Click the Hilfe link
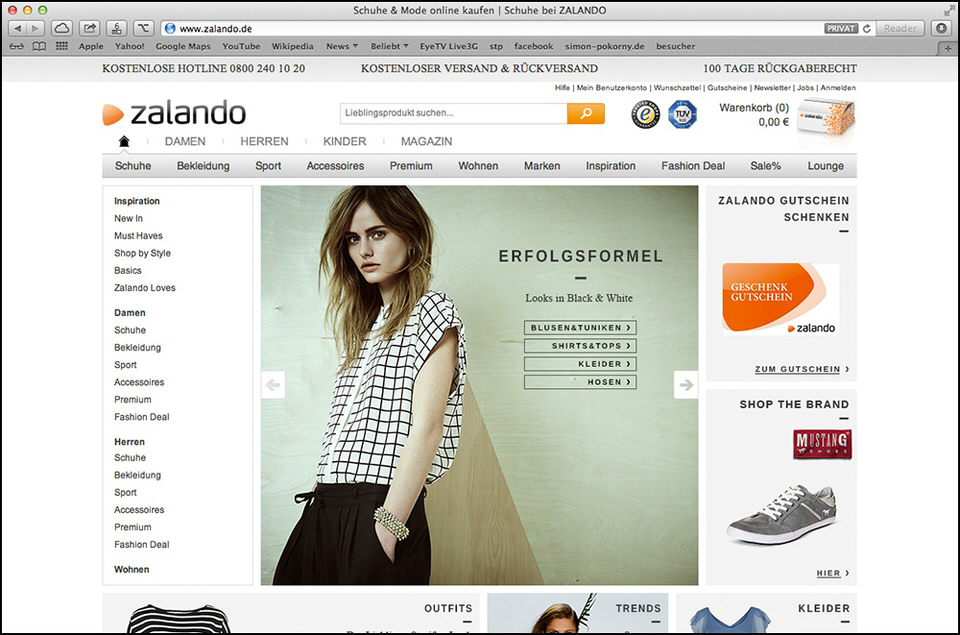Viewport: 960px width, 635px height. coord(562,88)
